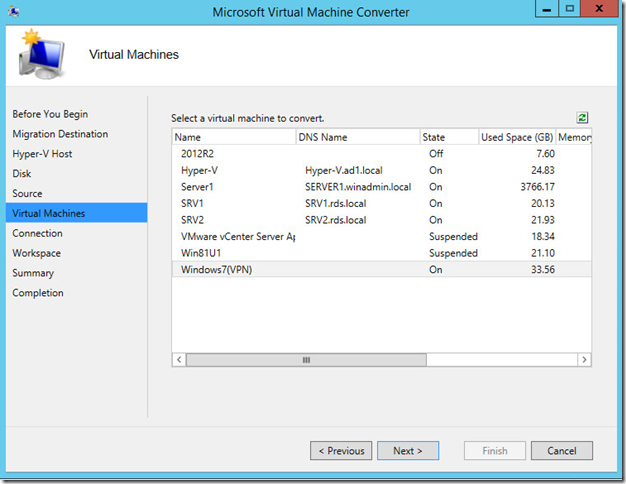The height and width of the screenshot is (484, 626).
Task: Click the 33.56 used space value
Action: point(543,270)
